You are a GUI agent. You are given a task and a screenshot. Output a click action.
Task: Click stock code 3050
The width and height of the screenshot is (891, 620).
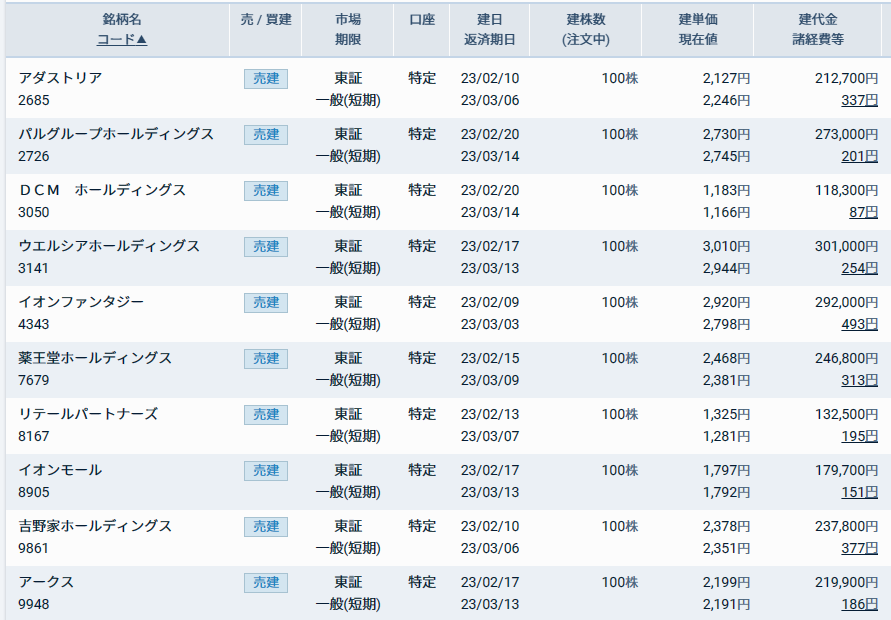[x=34, y=213]
